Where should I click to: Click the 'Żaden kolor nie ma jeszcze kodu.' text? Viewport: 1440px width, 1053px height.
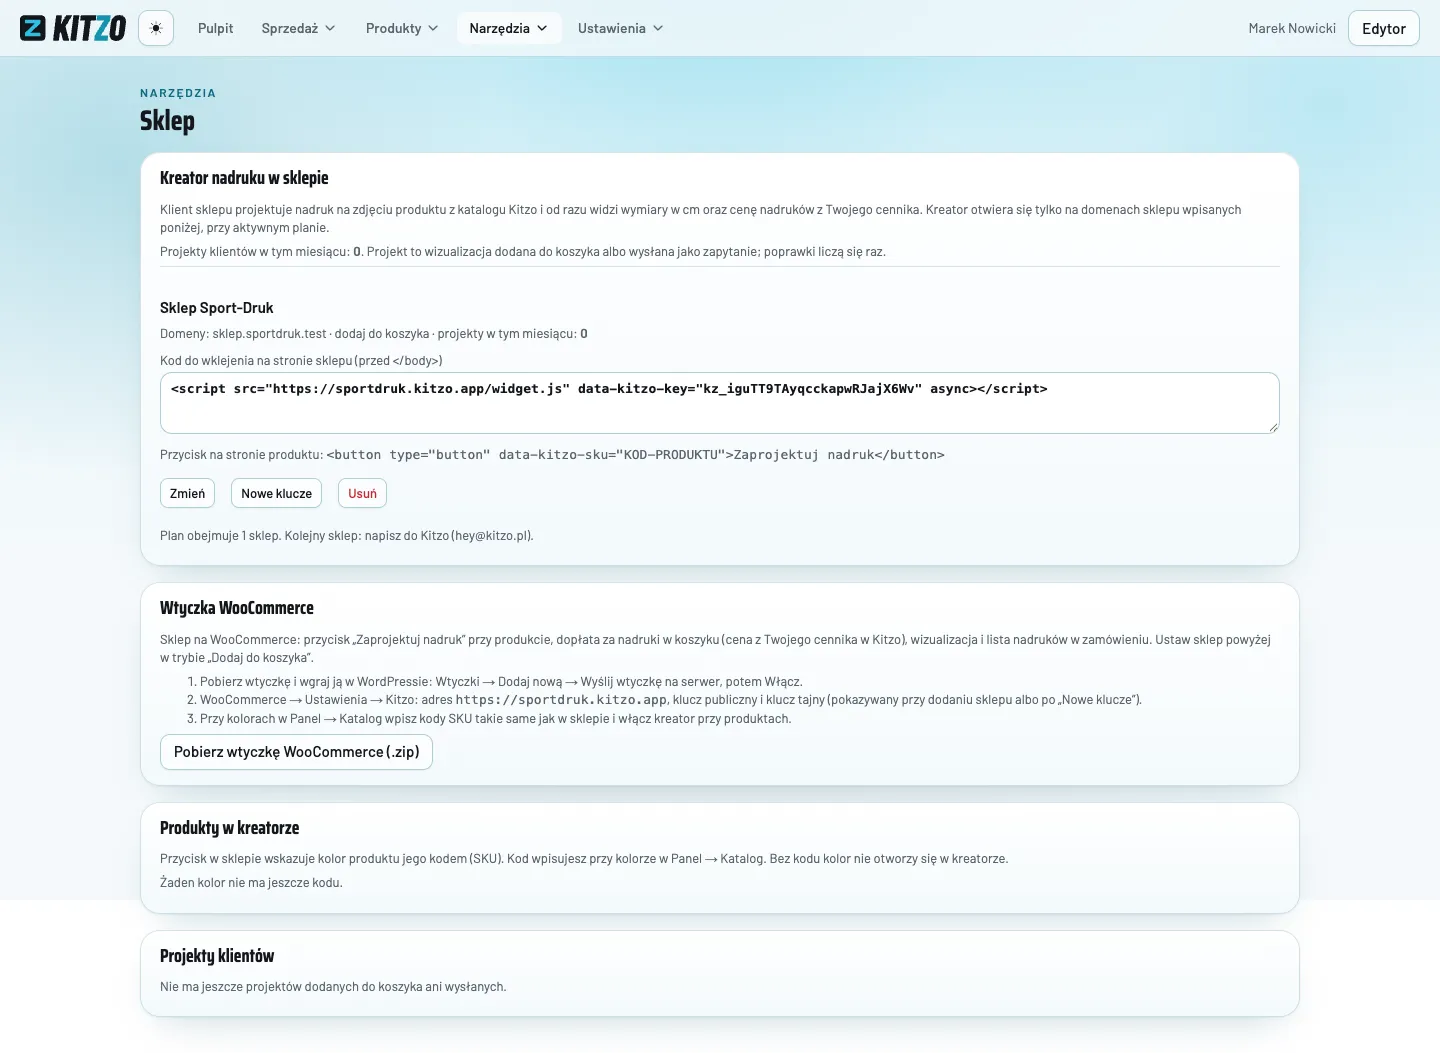pyautogui.click(x=251, y=883)
